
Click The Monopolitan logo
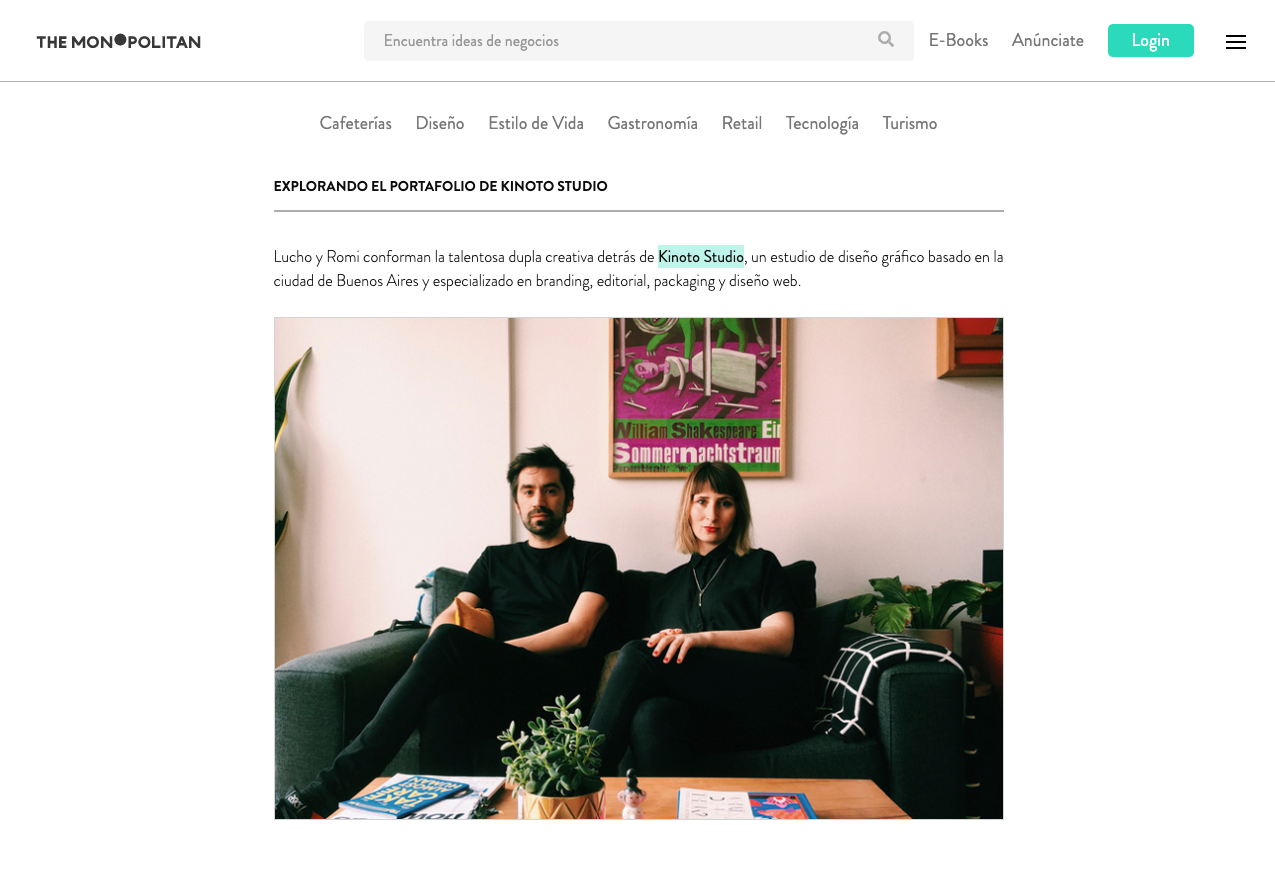click(x=119, y=41)
